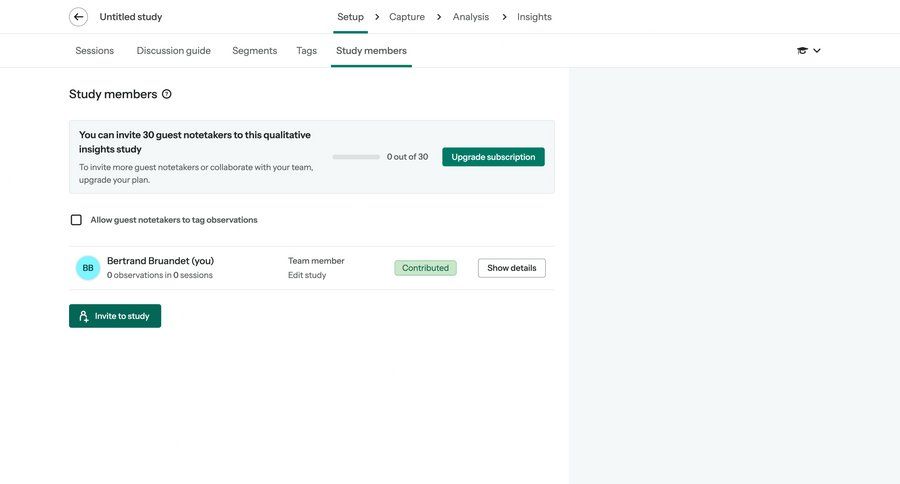Viewport: 900px width, 484px height.
Task: Open the Insights step
Action: (x=534, y=17)
